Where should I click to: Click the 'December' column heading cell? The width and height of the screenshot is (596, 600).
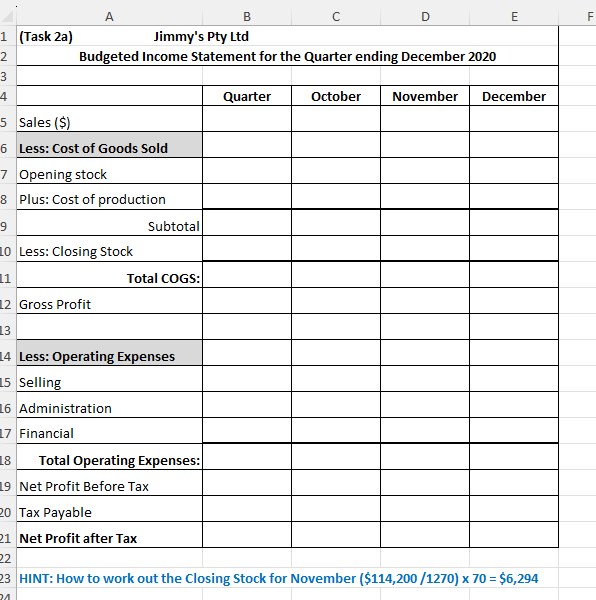click(x=514, y=96)
